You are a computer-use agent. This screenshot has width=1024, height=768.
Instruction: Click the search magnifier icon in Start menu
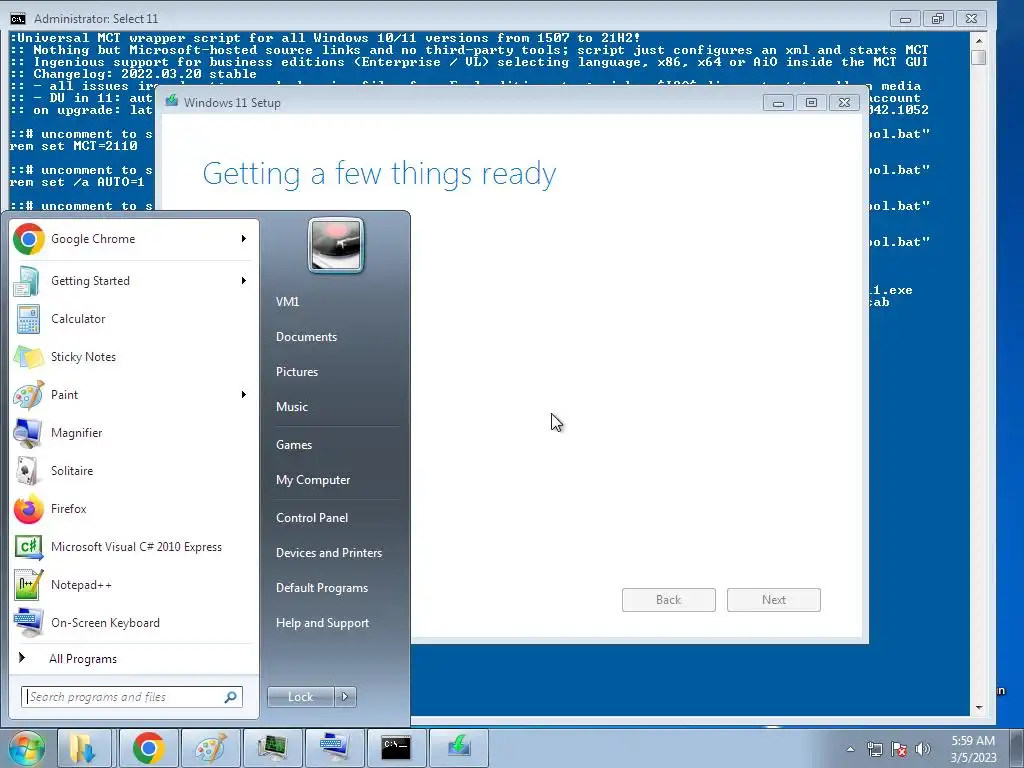pos(231,697)
